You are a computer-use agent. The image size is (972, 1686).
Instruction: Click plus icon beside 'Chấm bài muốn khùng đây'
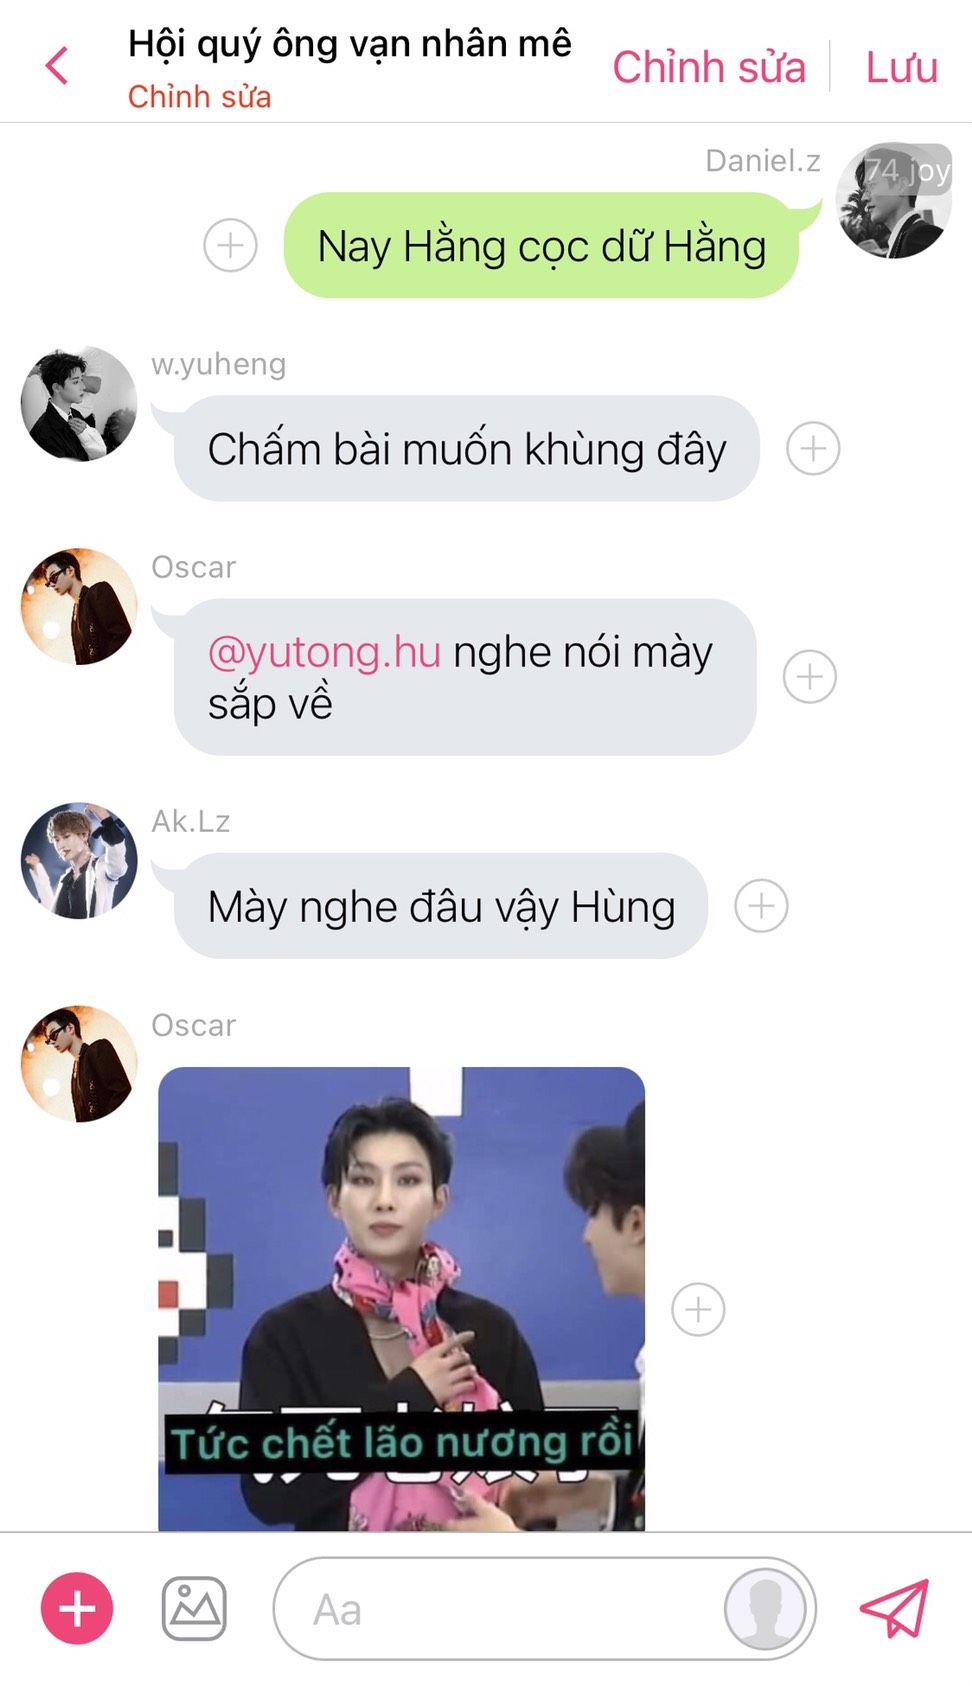pyautogui.click(x=813, y=448)
